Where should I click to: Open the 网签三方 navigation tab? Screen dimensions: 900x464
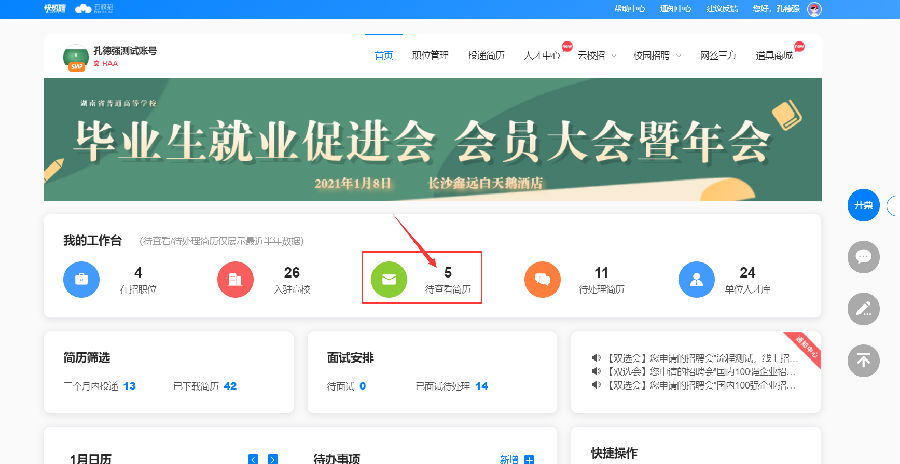click(717, 56)
